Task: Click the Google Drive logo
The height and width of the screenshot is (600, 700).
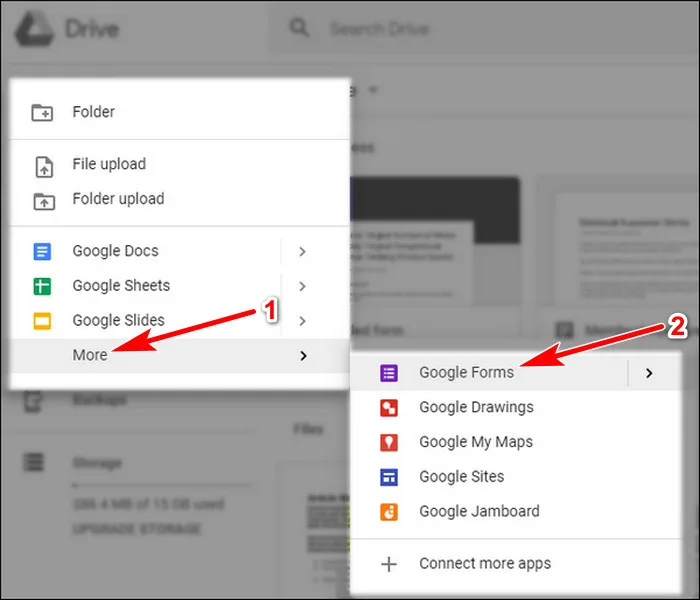Action: click(x=35, y=29)
